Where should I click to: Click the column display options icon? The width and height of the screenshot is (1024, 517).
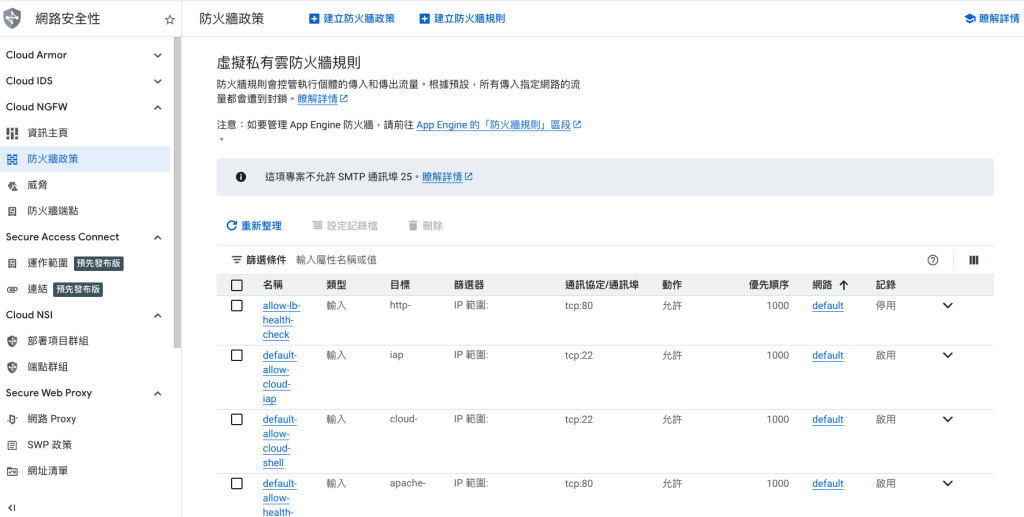(973, 260)
